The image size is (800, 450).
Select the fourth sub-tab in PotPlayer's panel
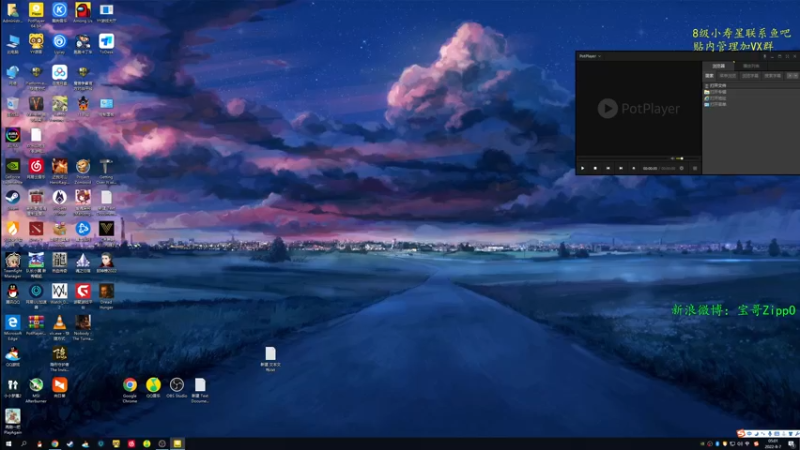772,76
